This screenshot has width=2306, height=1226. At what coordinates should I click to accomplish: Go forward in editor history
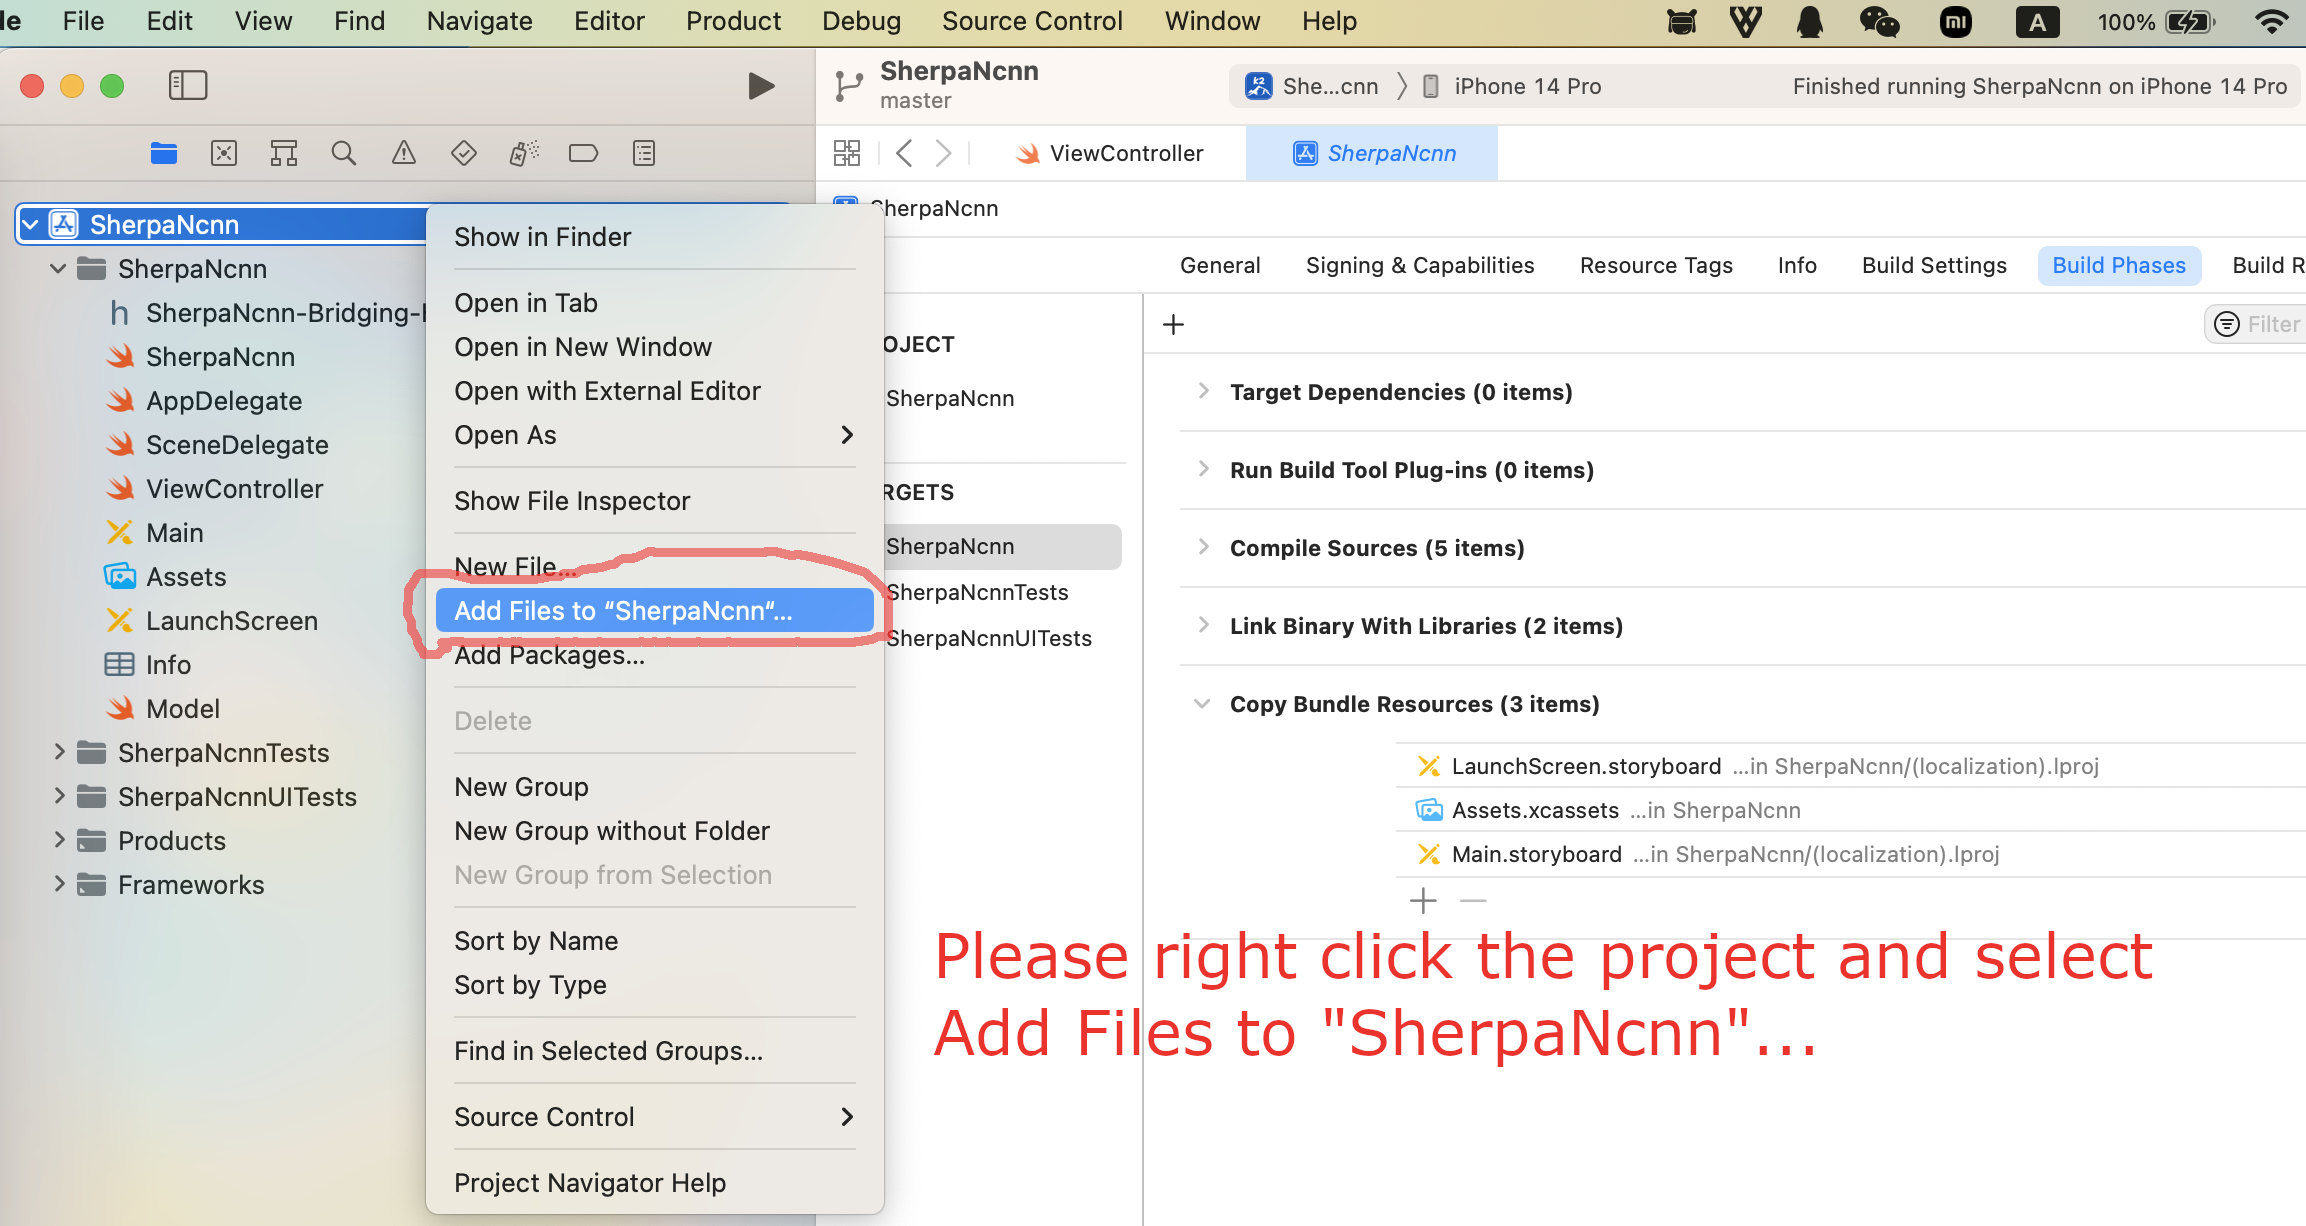click(943, 153)
